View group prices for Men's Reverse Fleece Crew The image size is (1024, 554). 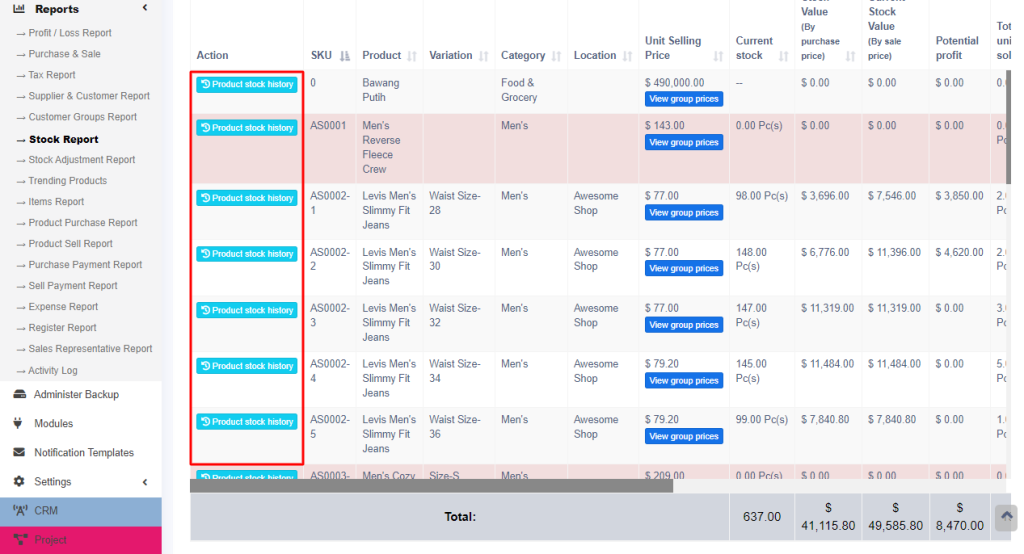684,142
